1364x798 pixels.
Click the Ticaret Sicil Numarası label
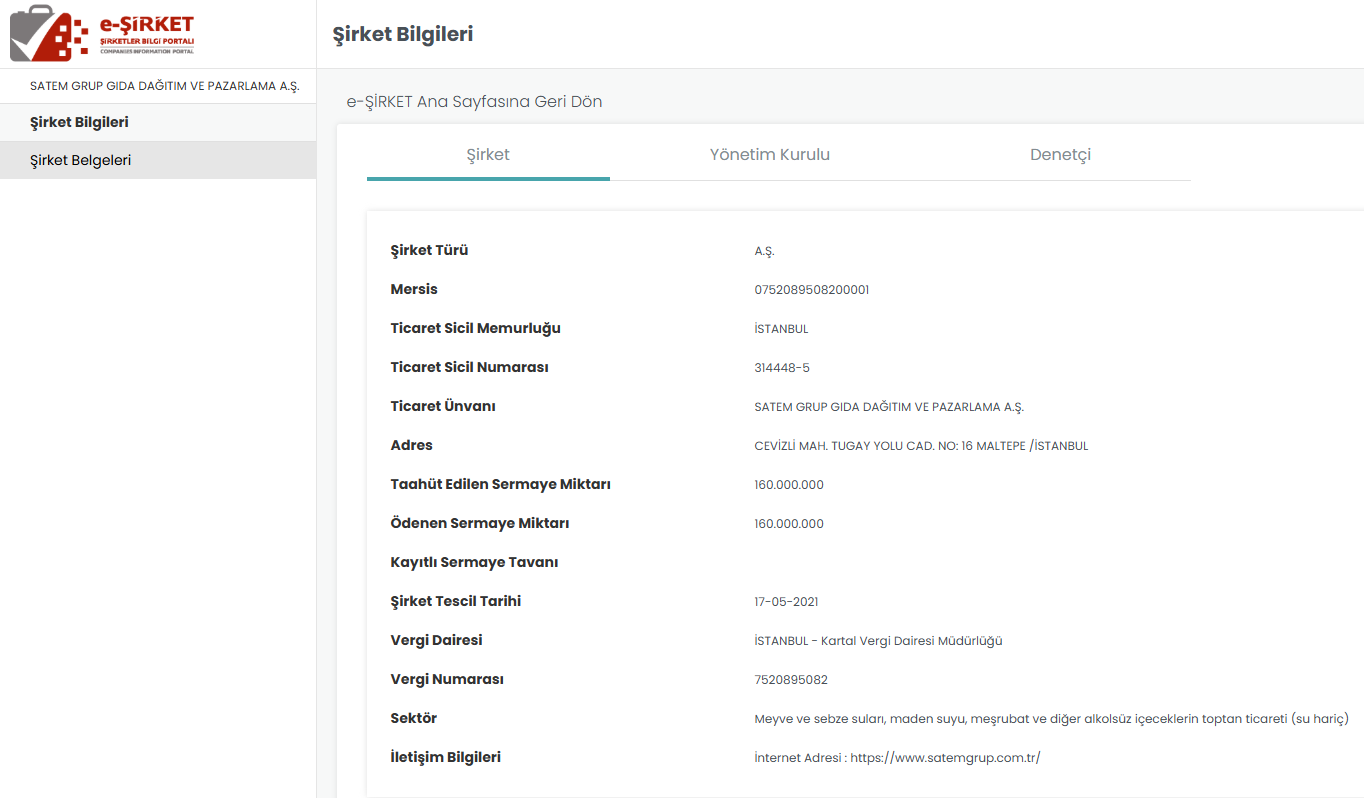(469, 367)
